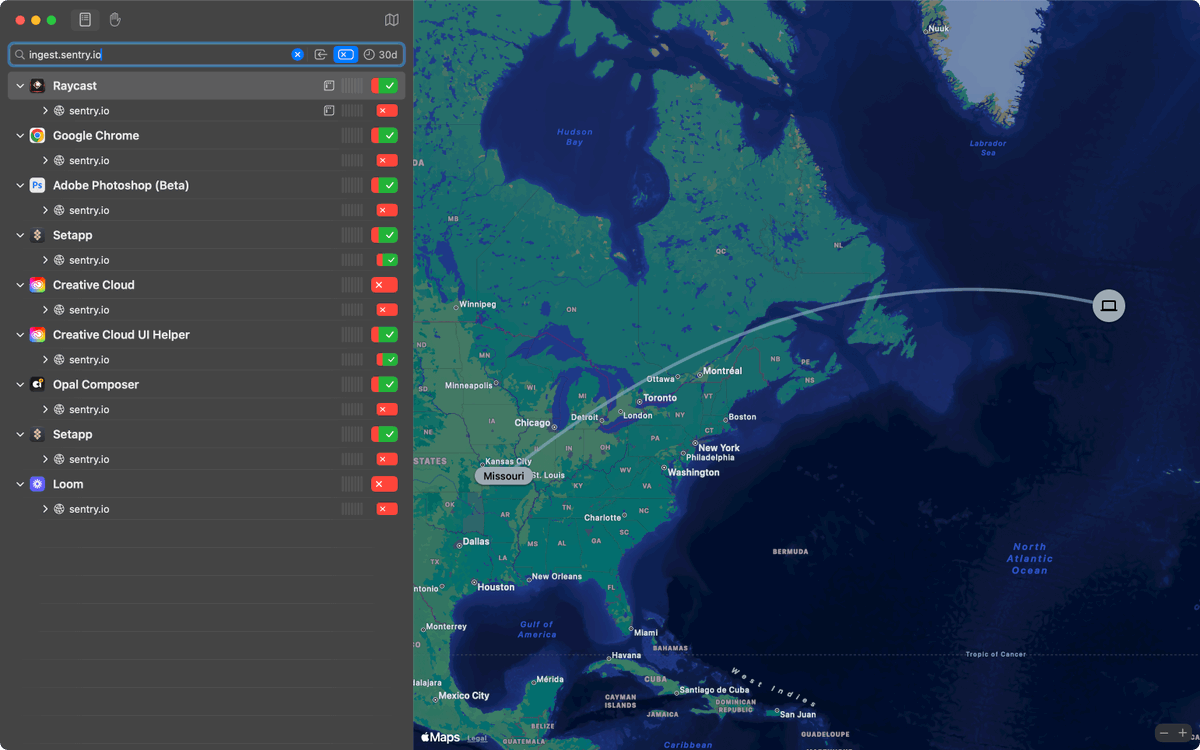Viewport: 1200px width, 750px height.
Task: Click globe icon of sentry.io under Google Chrome
Action: pos(59,160)
